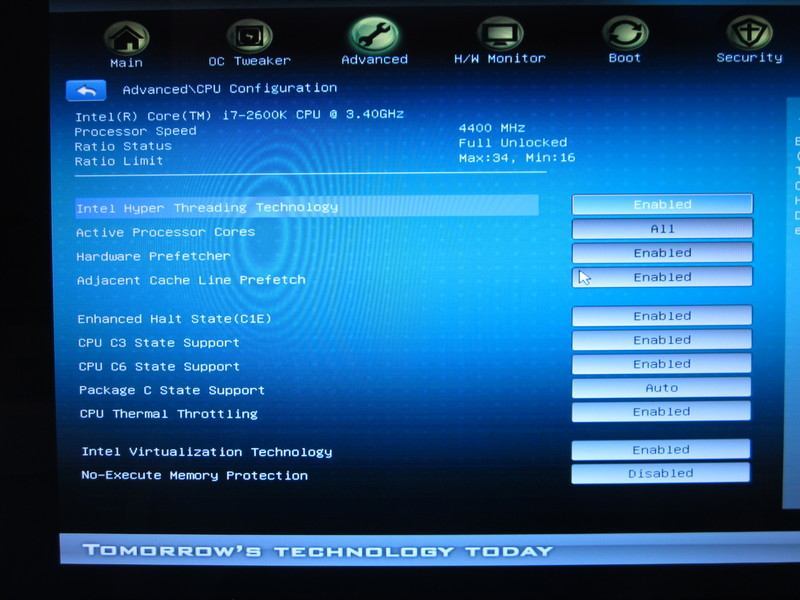The height and width of the screenshot is (600, 800).
Task: Switch to the Security tab label
Action: coord(749,58)
